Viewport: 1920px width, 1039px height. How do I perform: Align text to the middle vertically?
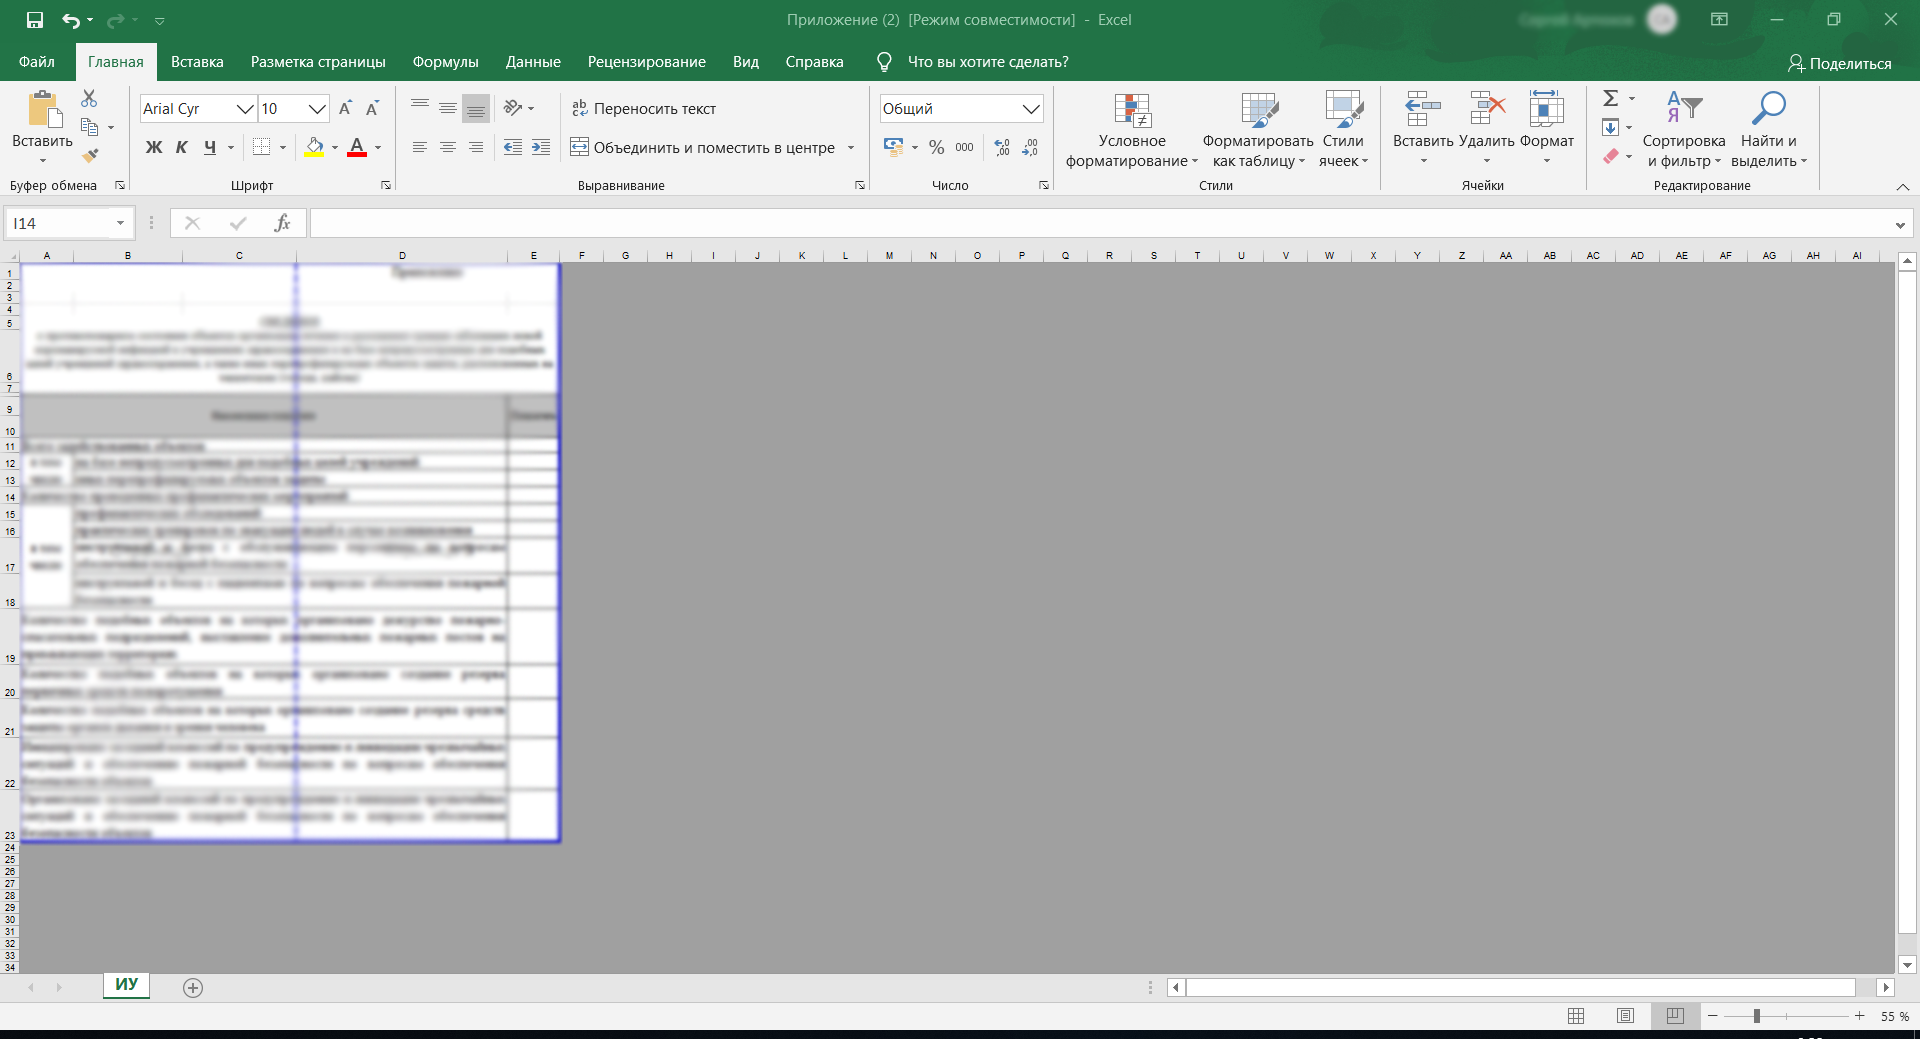tap(448, 108)
